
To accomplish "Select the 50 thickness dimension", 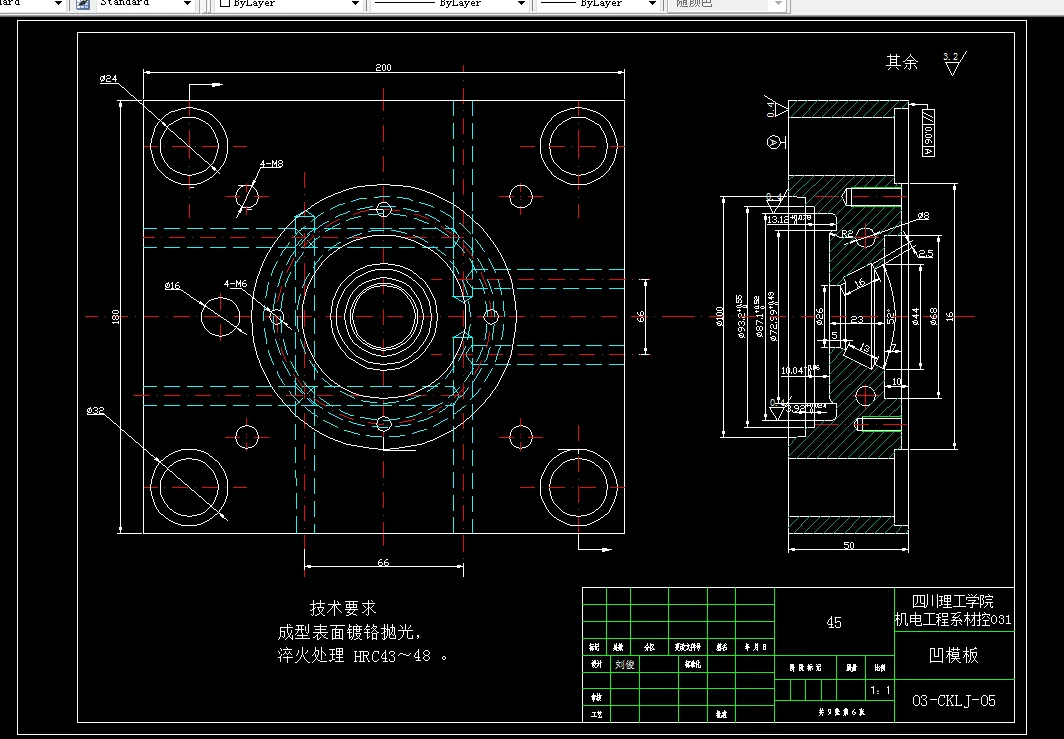I will pos(849,545).
